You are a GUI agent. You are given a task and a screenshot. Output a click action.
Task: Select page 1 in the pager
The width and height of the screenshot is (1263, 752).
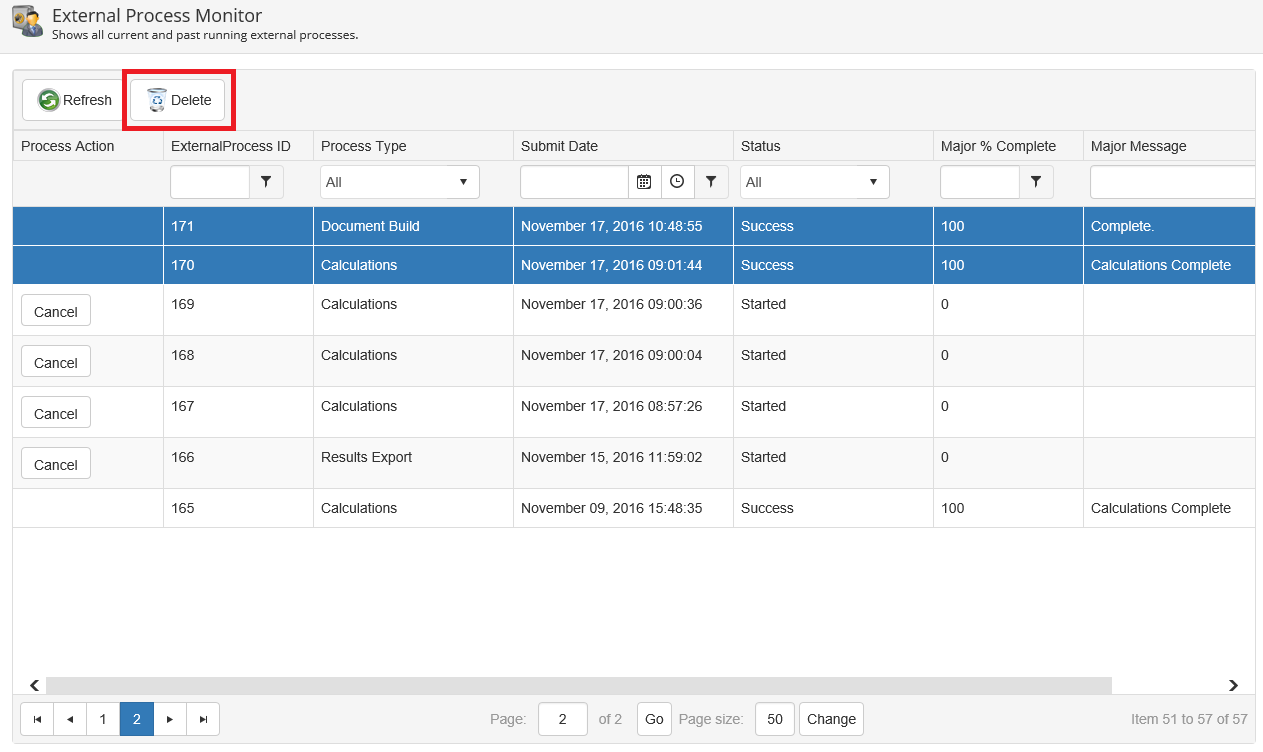coord(103,719)
